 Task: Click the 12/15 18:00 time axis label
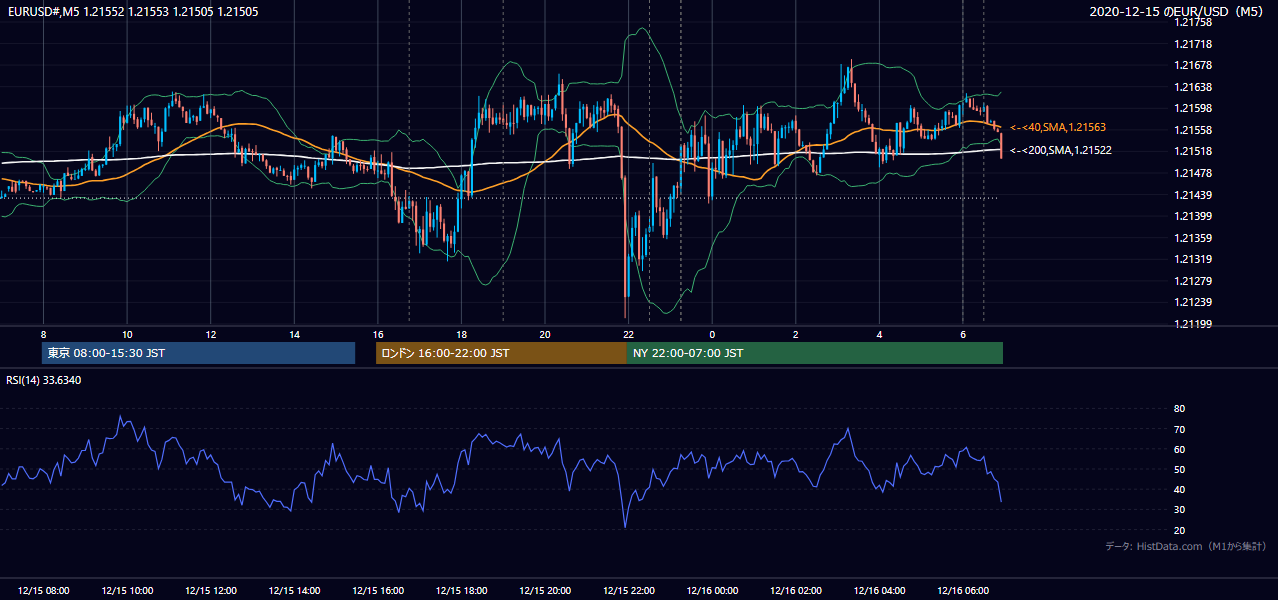tap(461, 591)
